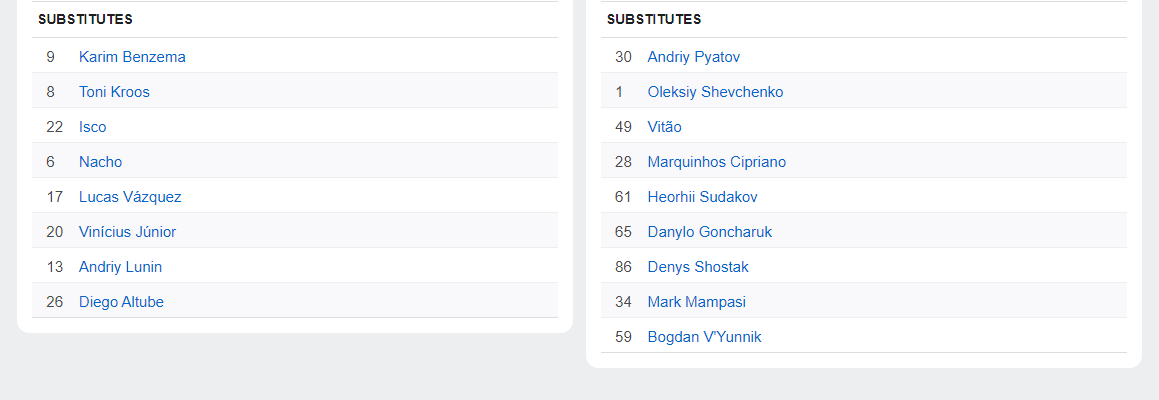Click the Vinícius Júnior link
This screenshot has height=400, width=1159.
(x=127, y=232)
